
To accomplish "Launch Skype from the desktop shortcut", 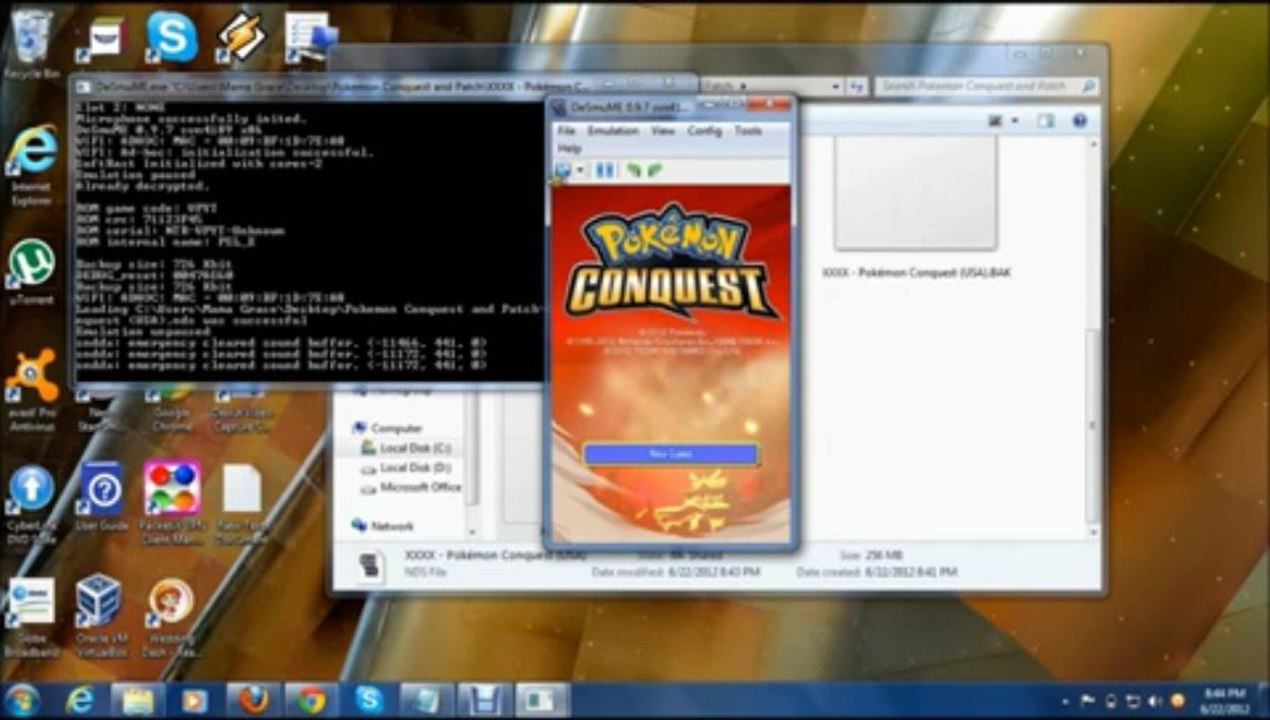I will tap(171, 38).
